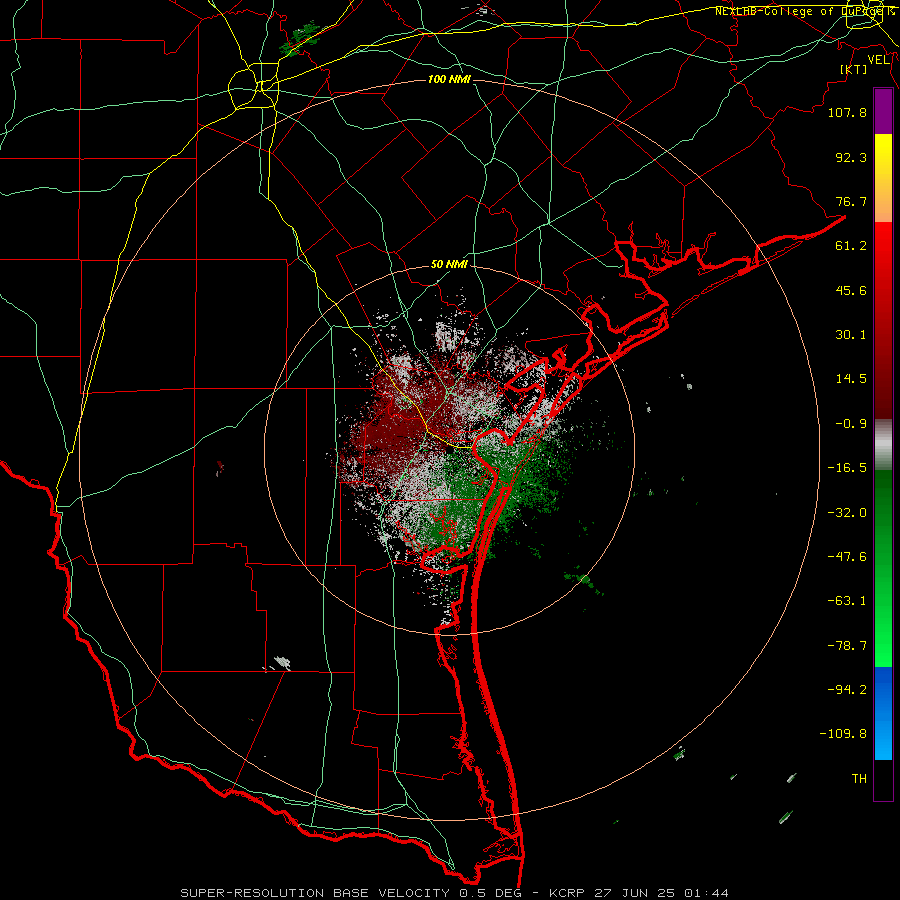
Task: Click the blue color band in legend
Action: coord(883,713)
